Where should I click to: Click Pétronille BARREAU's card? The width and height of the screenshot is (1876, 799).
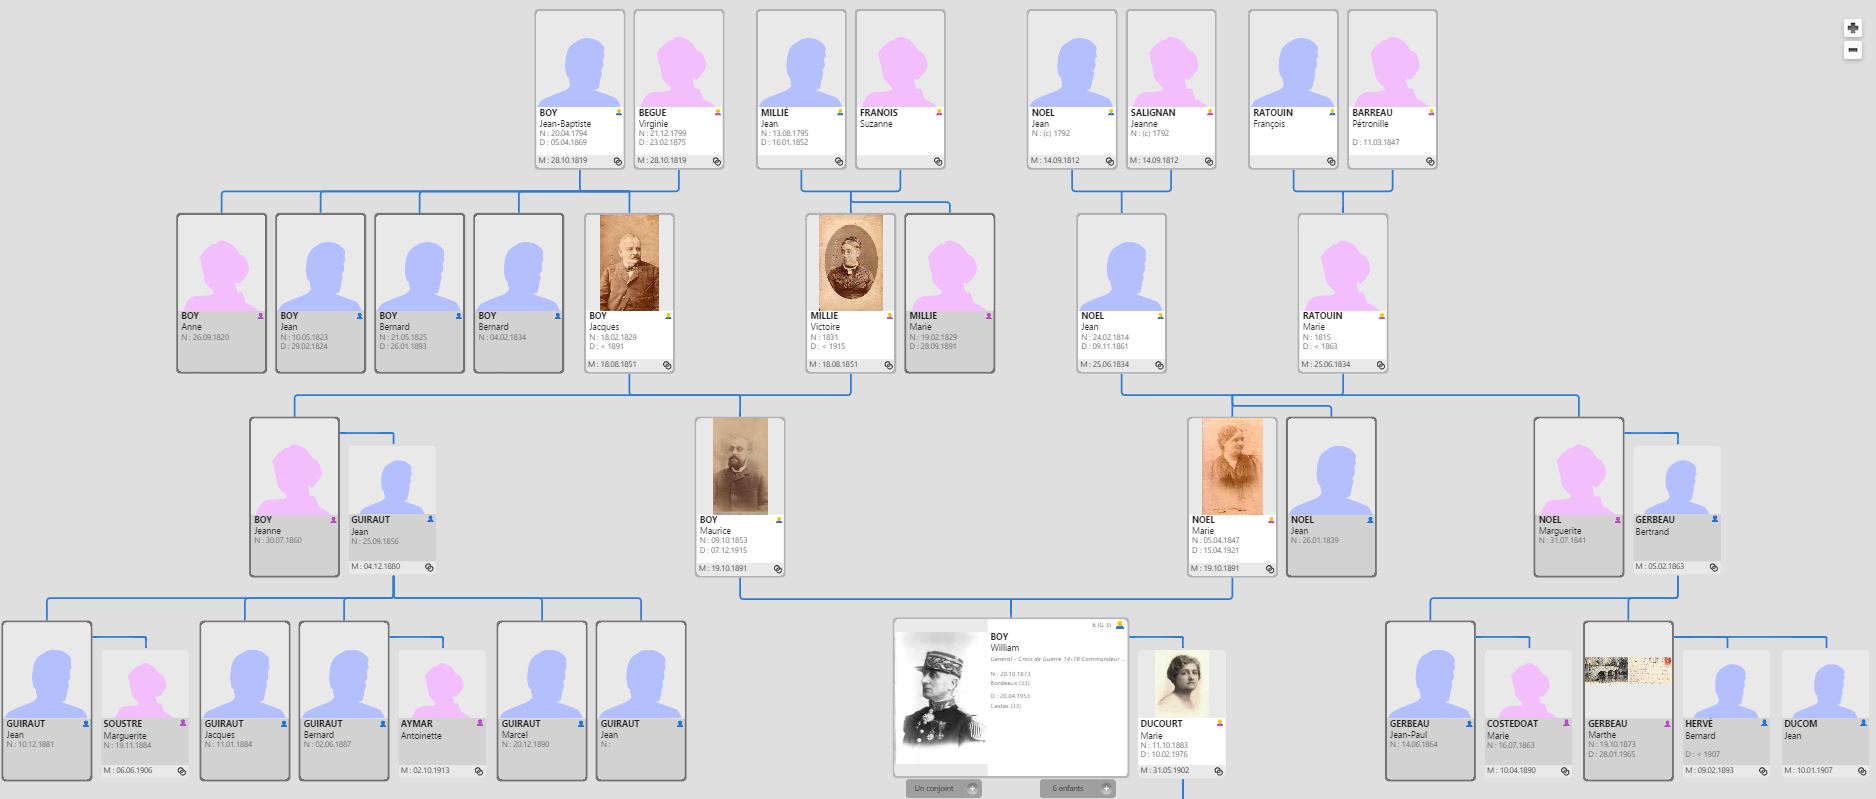click(x=1392, y=89)
